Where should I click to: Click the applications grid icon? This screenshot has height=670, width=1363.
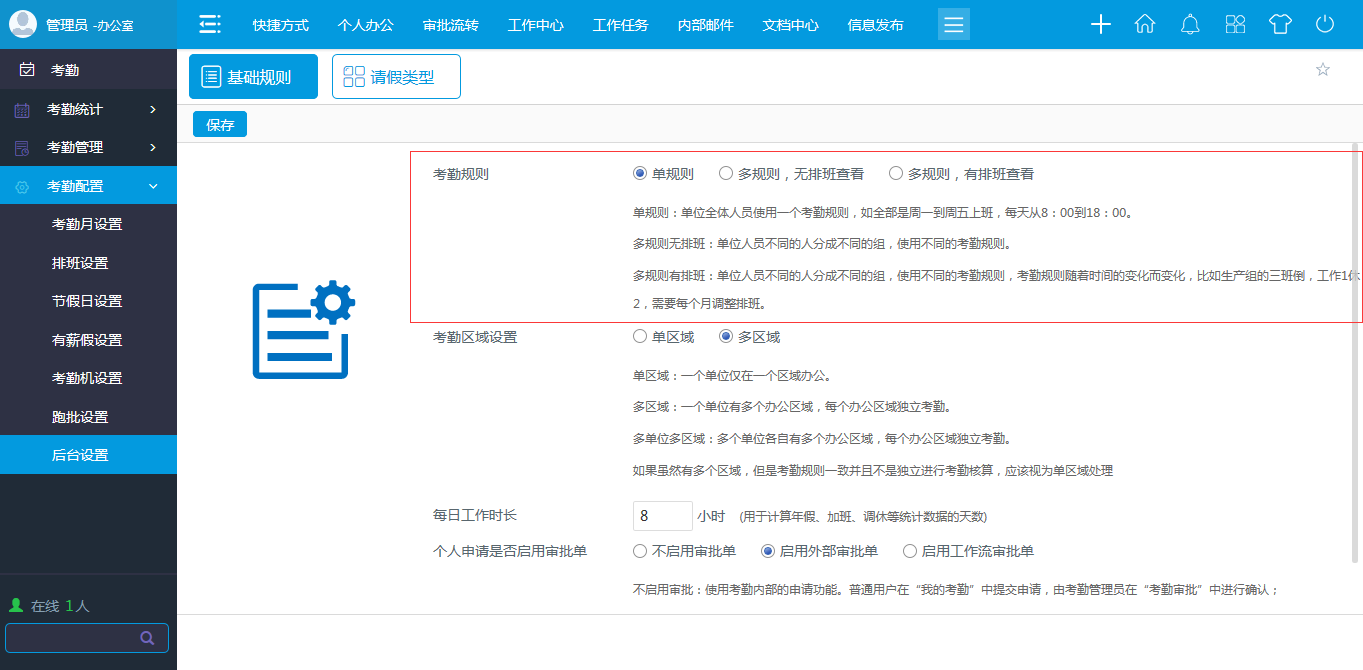(x=1234, y=24)
